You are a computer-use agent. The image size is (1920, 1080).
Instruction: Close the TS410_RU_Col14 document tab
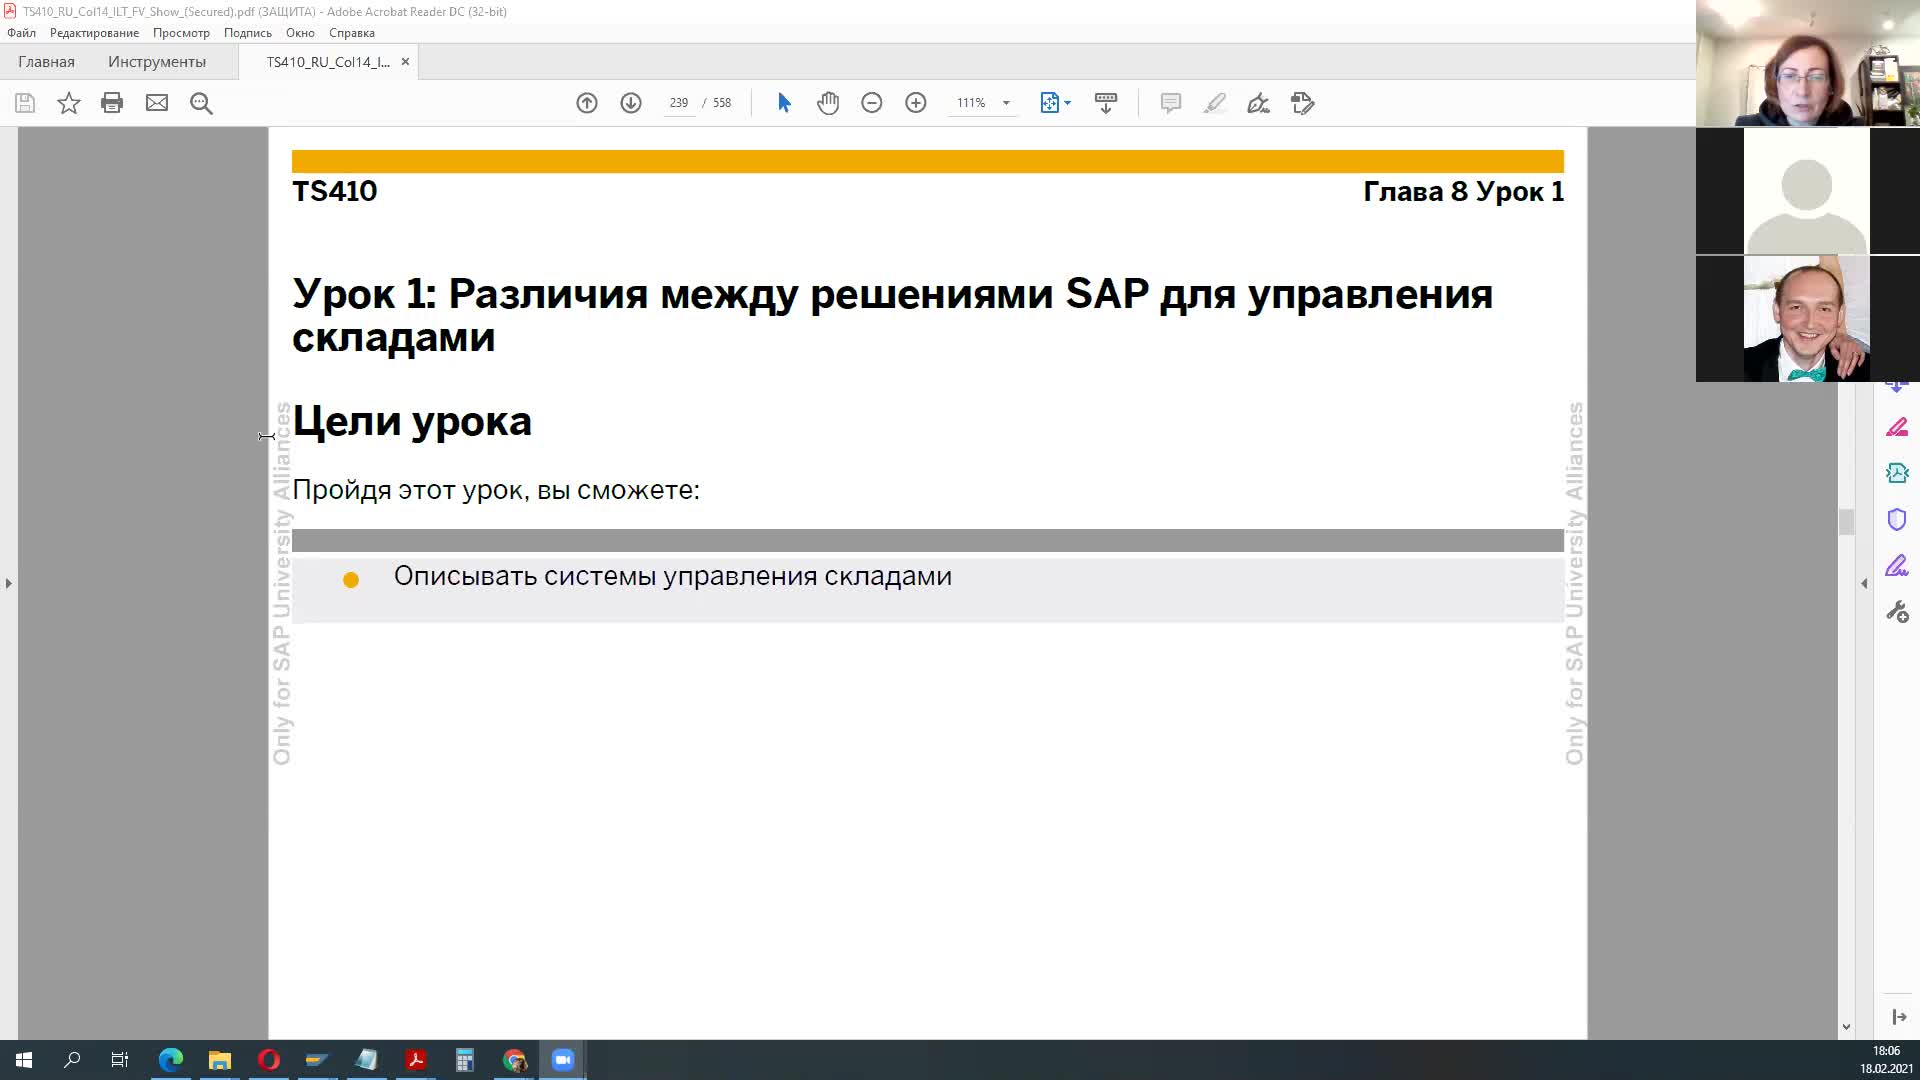point(405,62)
